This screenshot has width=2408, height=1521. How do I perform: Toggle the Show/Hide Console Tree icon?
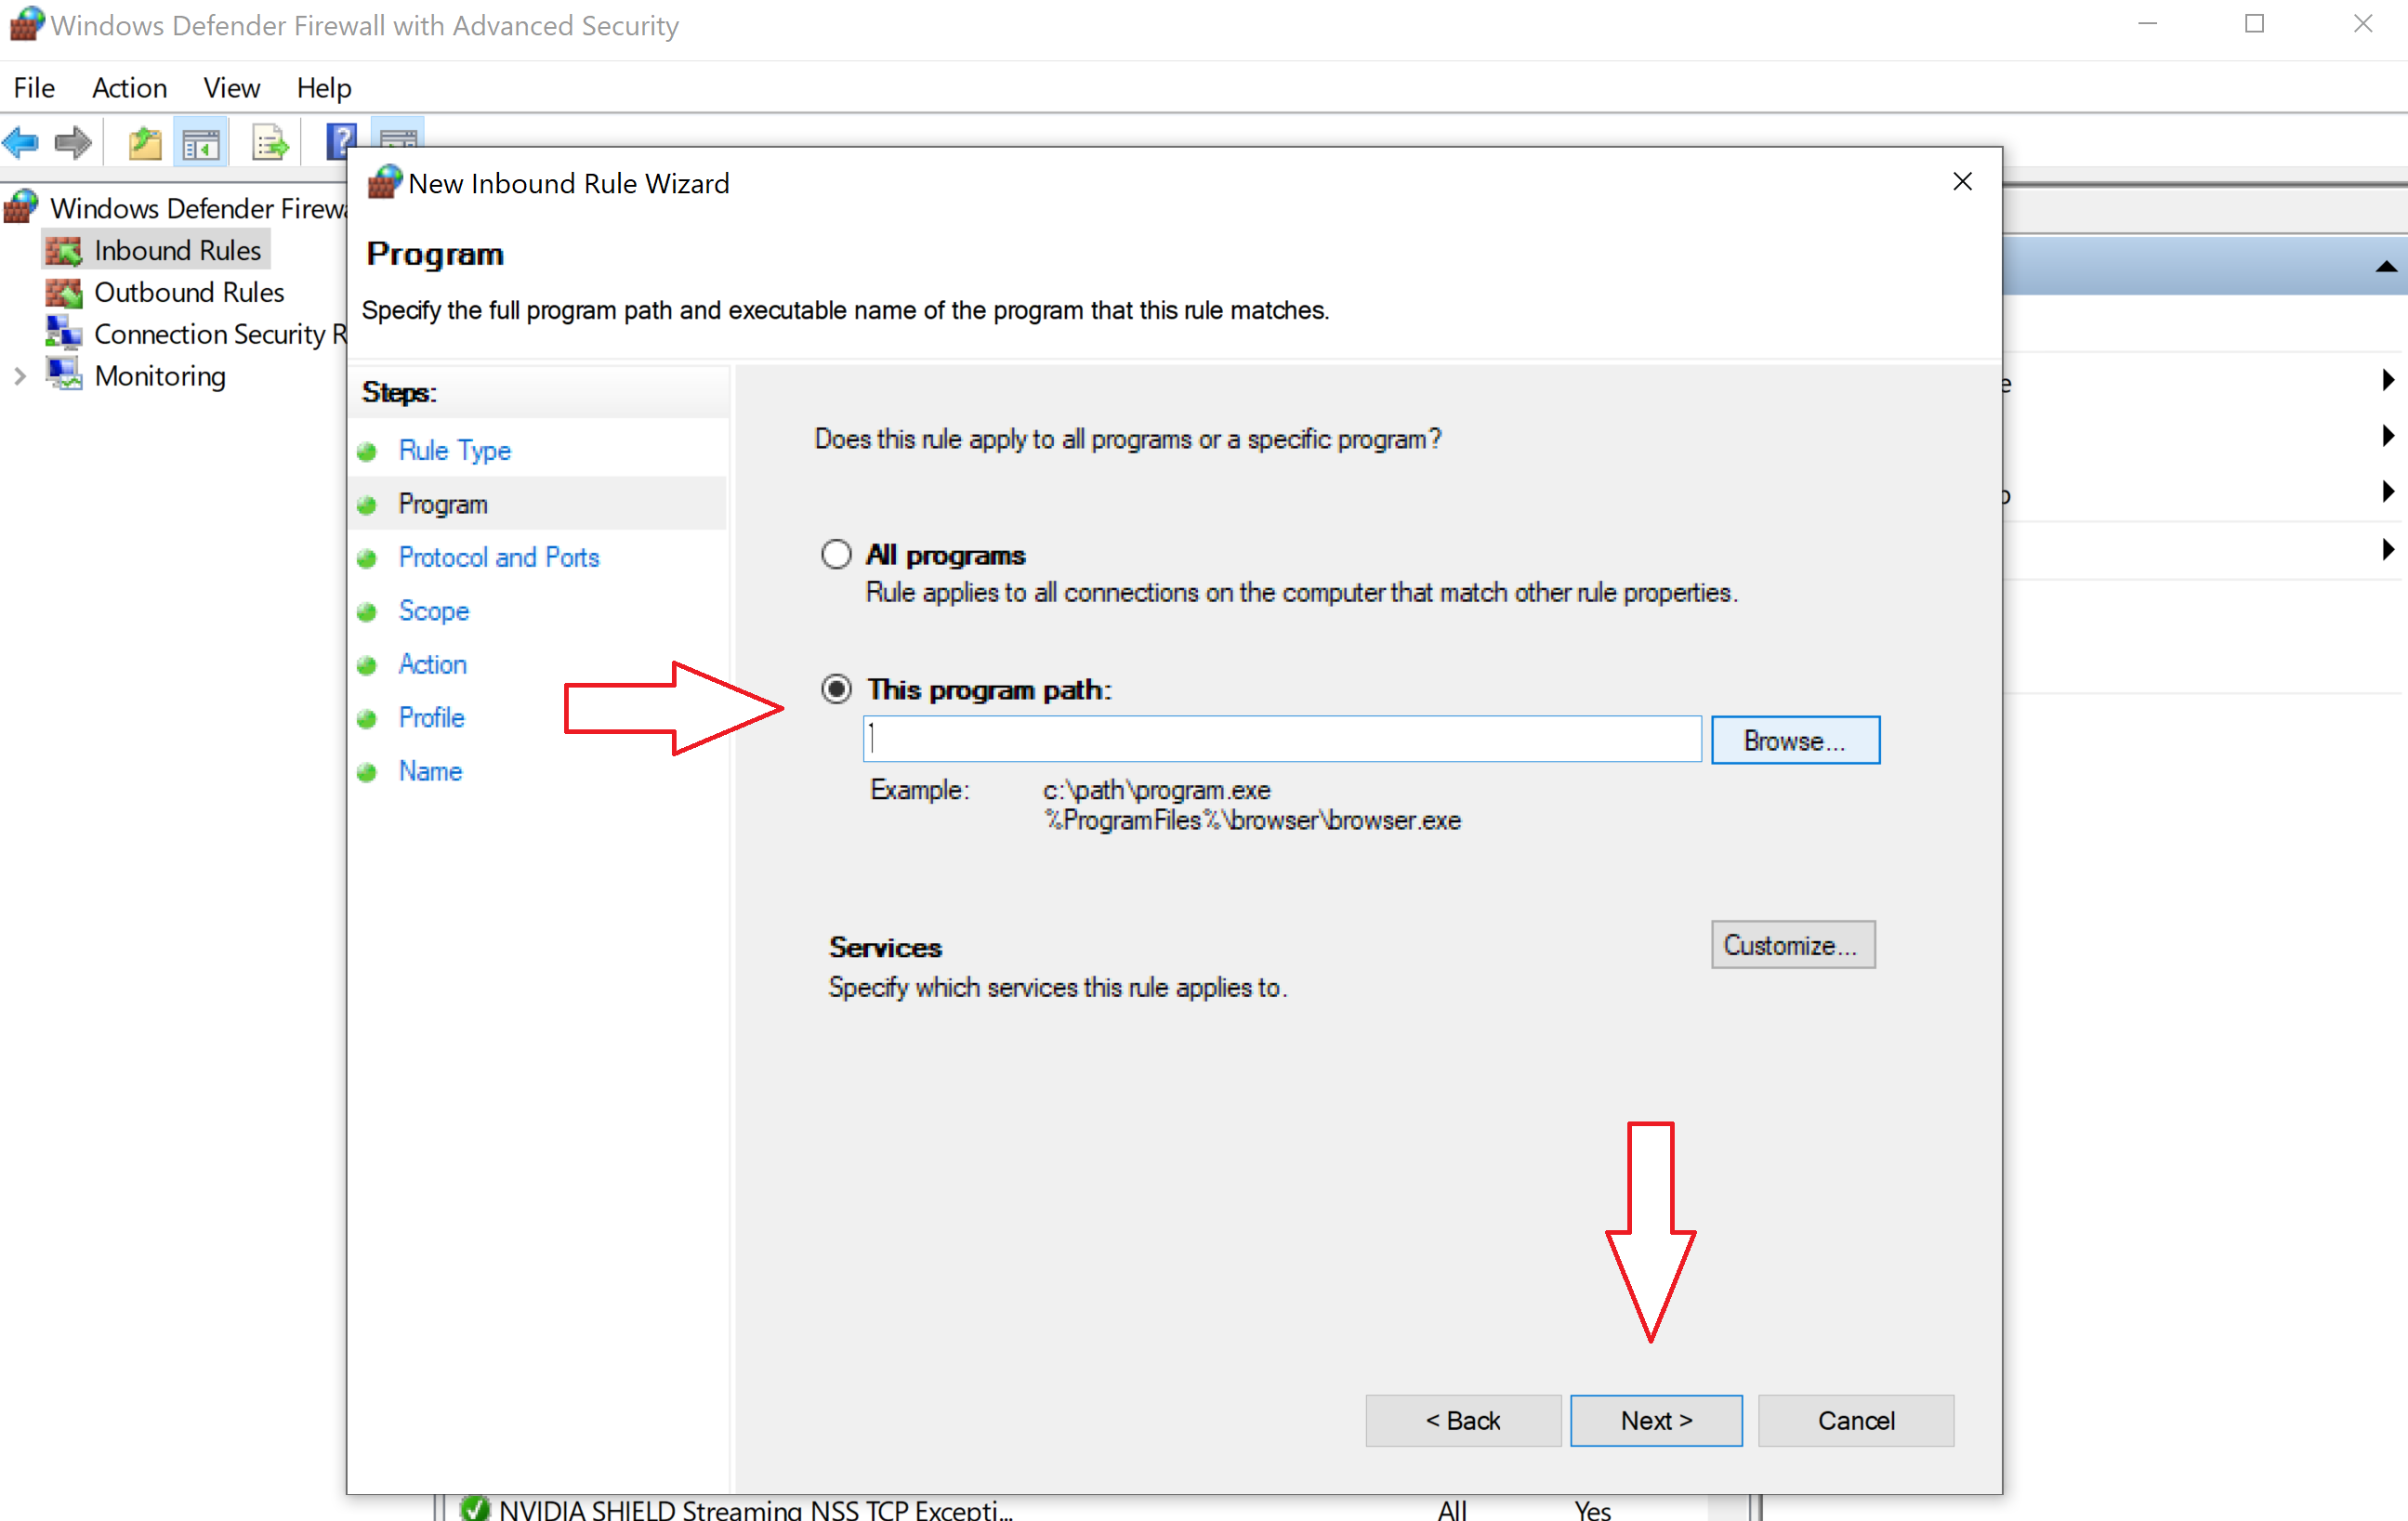pos(201,143)
